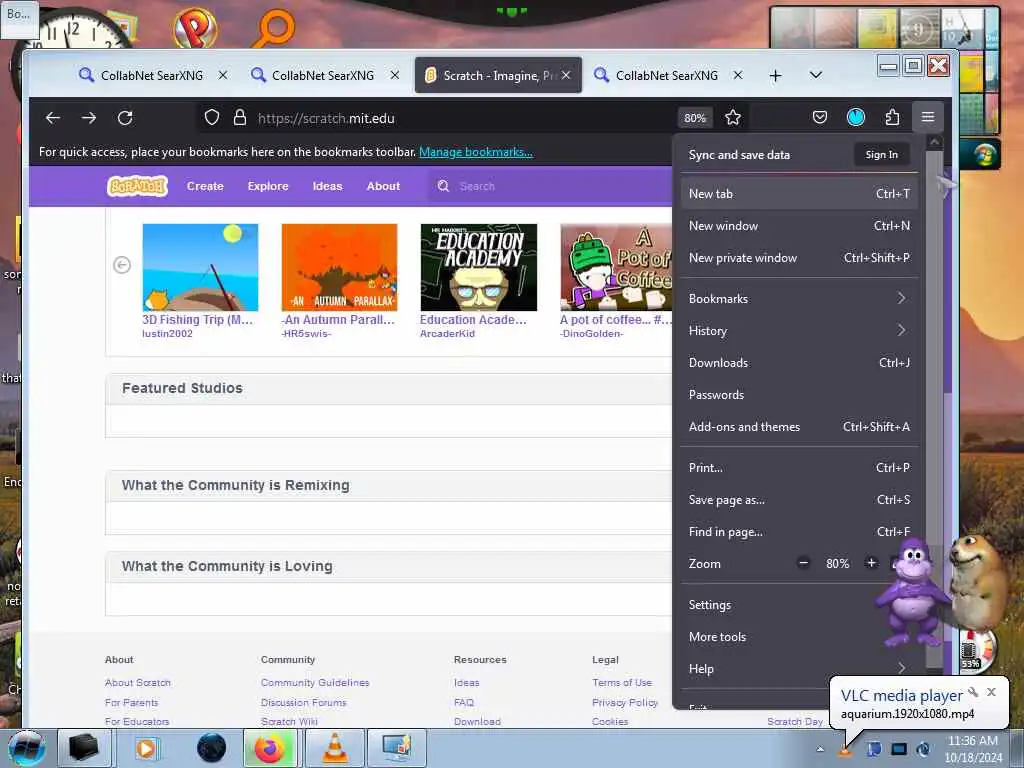Reload the Scratch page
The height and width of the screenshot is (768, 1024).
tap(125, 118)
